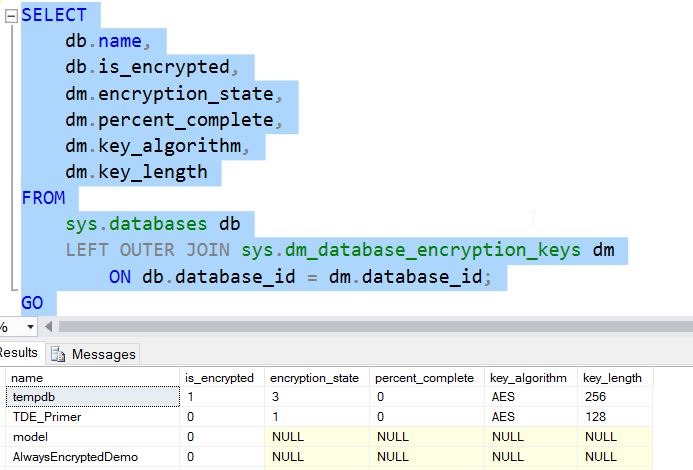Click the horizontal scrollbar left arrow

click(49, 327)
